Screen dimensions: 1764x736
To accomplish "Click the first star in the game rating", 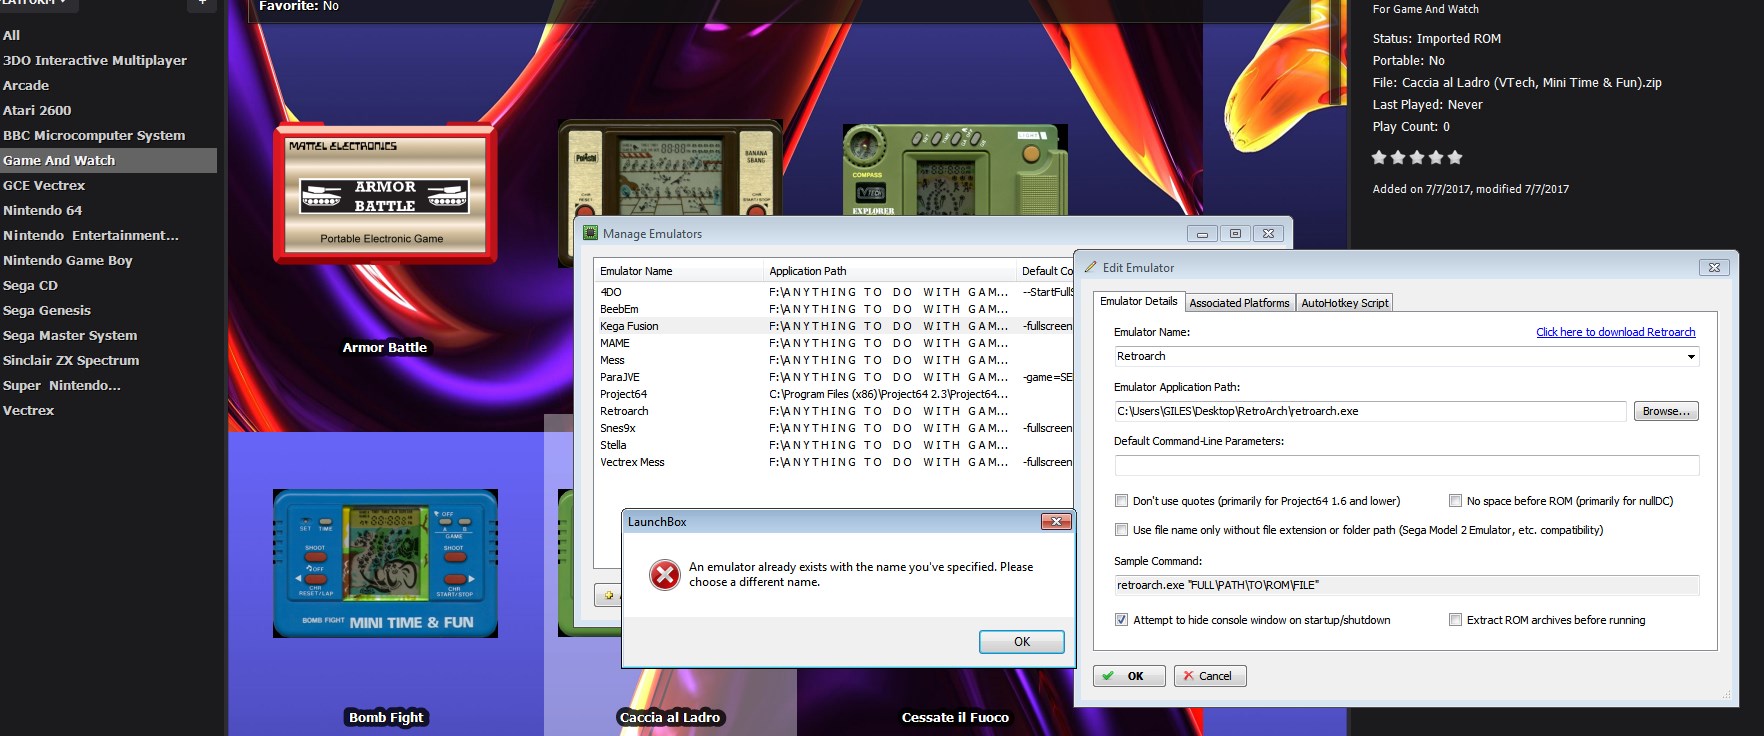I will 1379,157.
